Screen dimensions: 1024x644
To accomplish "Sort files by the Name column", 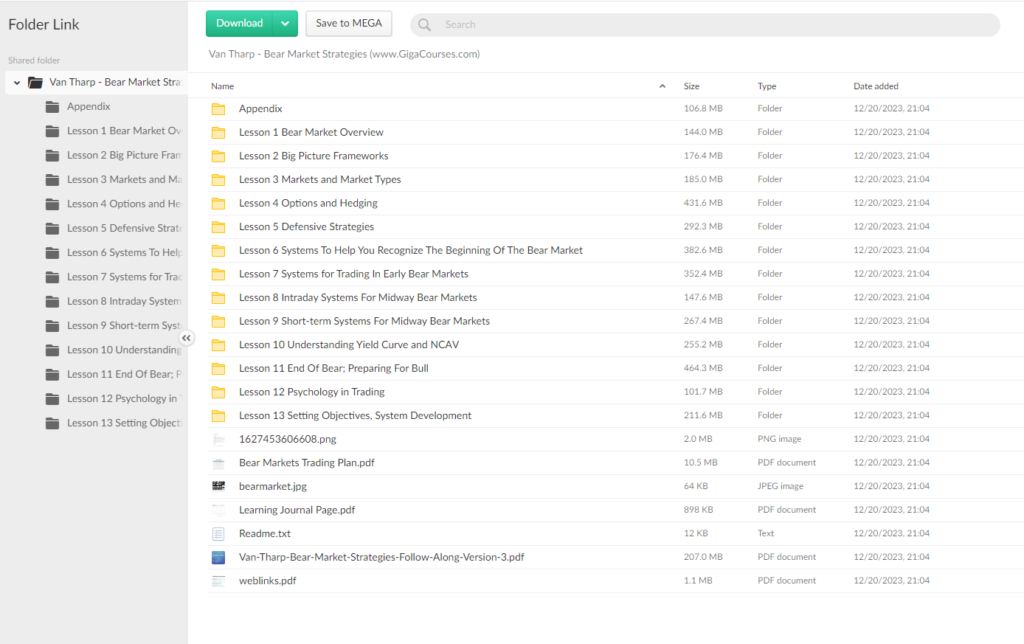I will pos(223,86).
